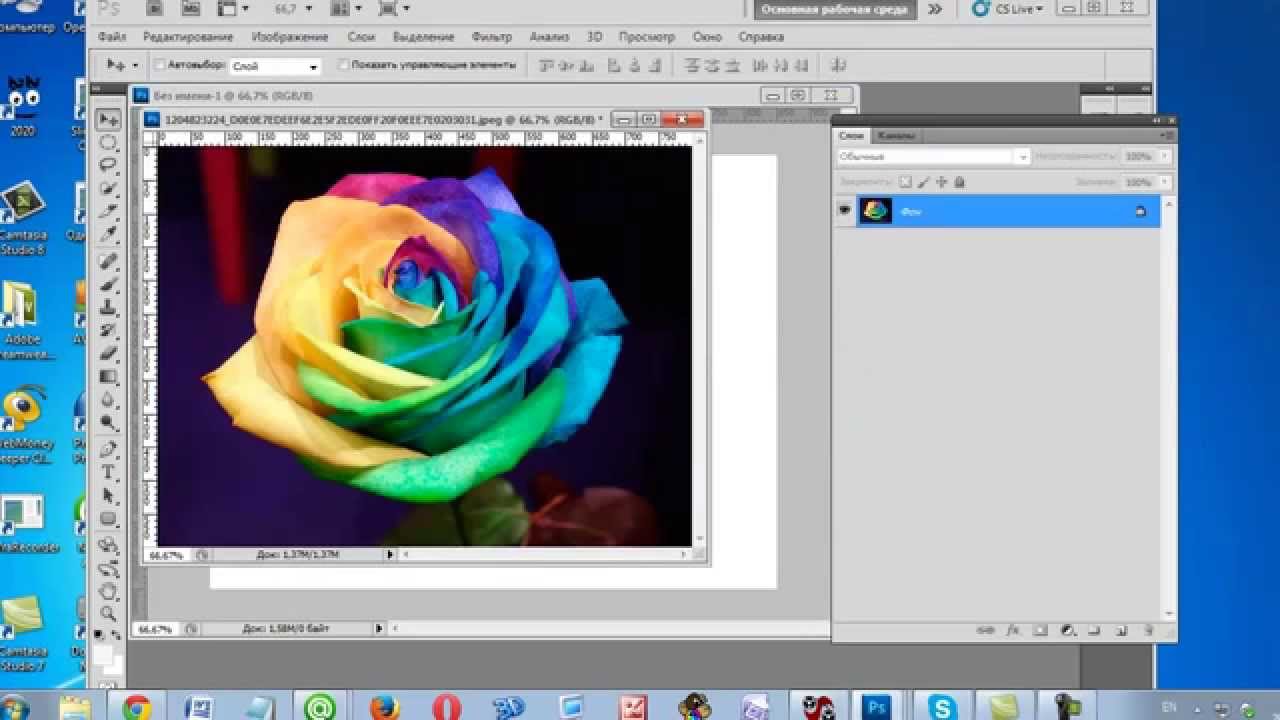This screenshot has height=720, width=1280.
Task: Launch Bridge from the application bar
Action: pos(154,9)
